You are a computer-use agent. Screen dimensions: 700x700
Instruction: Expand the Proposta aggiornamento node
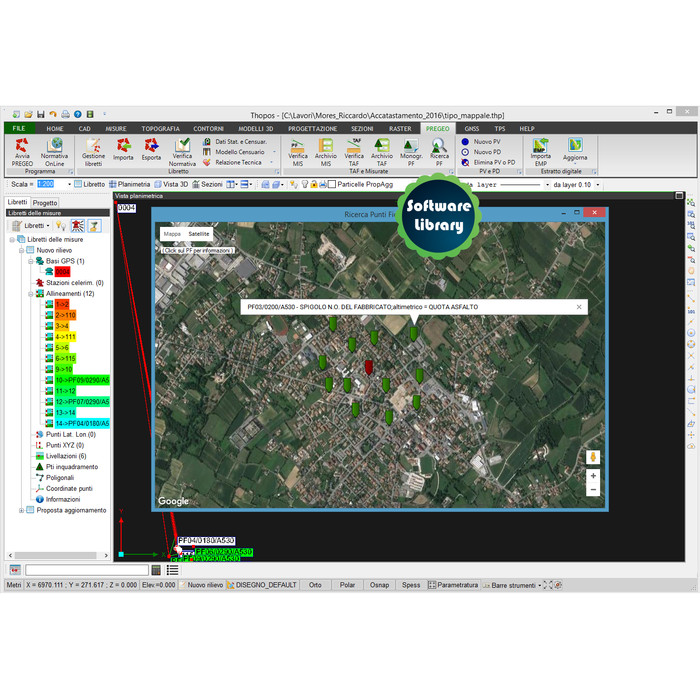pos(21,510)
